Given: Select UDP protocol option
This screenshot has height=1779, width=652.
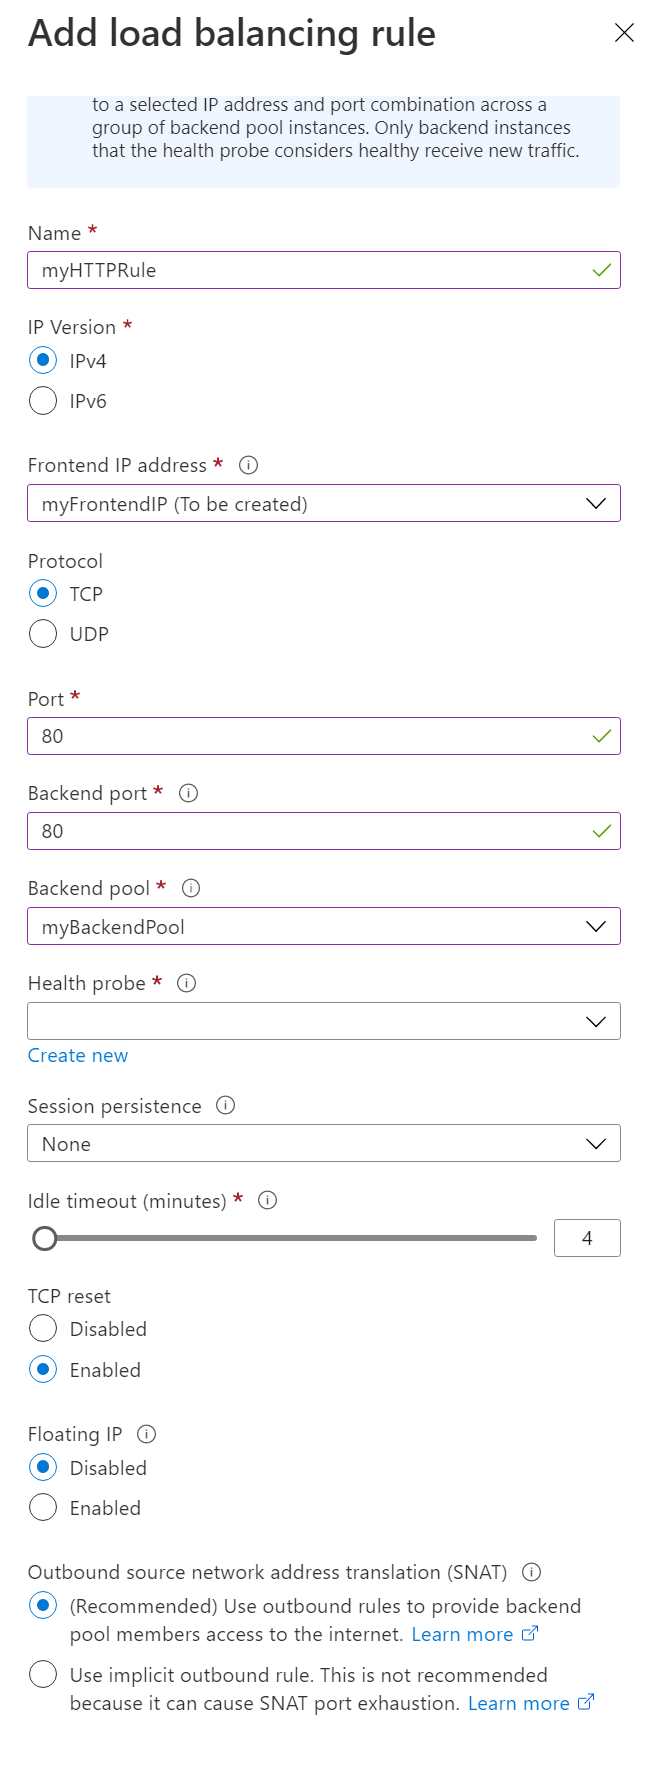Looking at the screenshot, I should [x=43, y=634].
